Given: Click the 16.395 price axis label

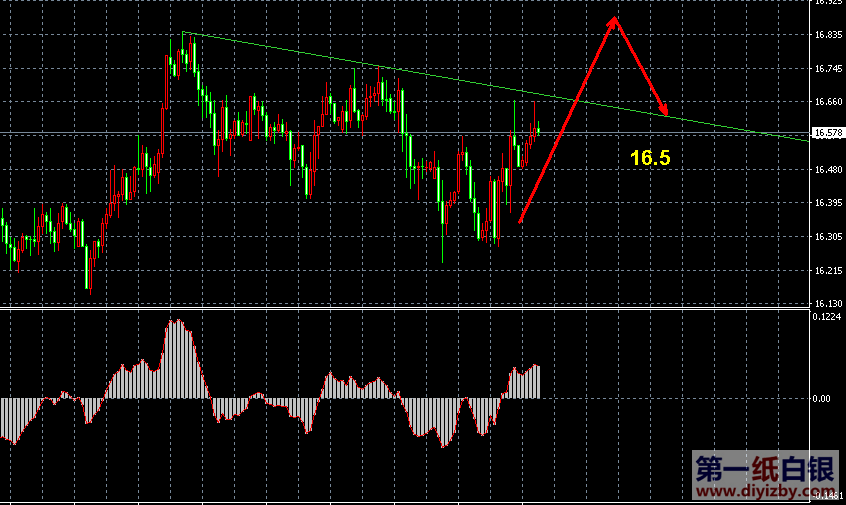Looking at the screenshot, I should click(826, 203).
